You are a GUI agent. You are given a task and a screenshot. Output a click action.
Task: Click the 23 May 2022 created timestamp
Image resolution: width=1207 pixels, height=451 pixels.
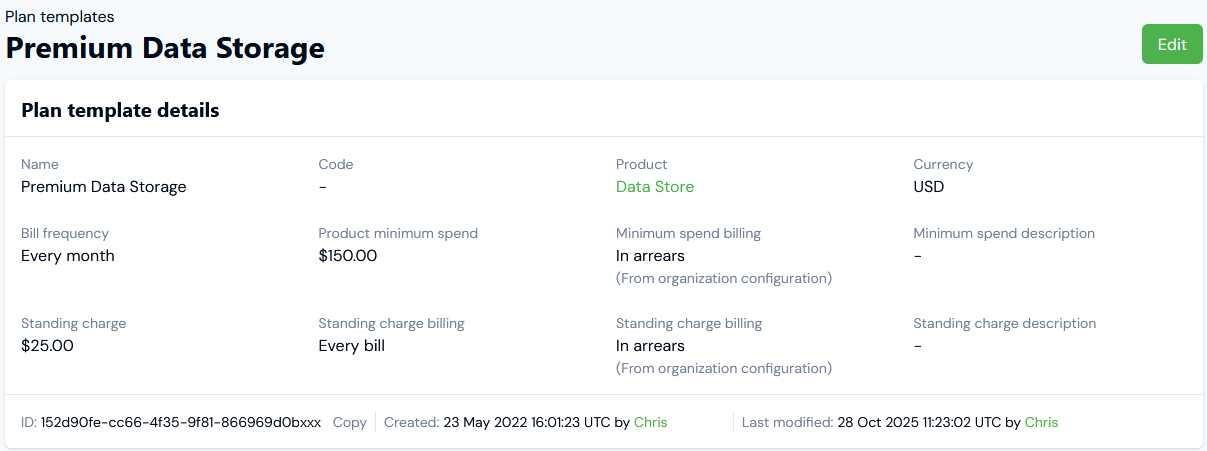click(527, 423)
